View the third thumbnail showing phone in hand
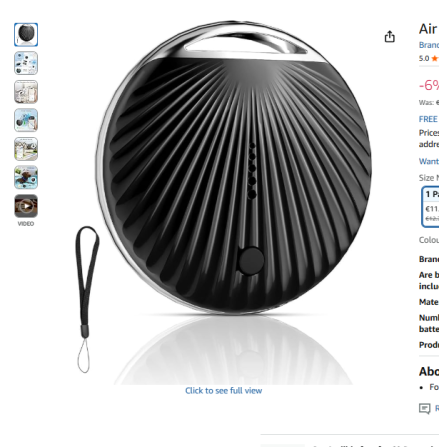 [26, 92]
